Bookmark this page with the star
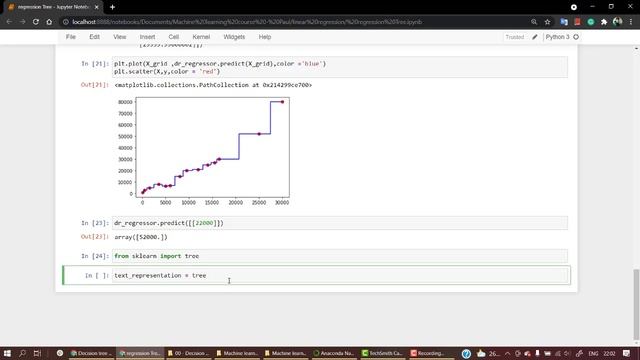The height and width of the screenshot is (360, 640). point(547,22)
